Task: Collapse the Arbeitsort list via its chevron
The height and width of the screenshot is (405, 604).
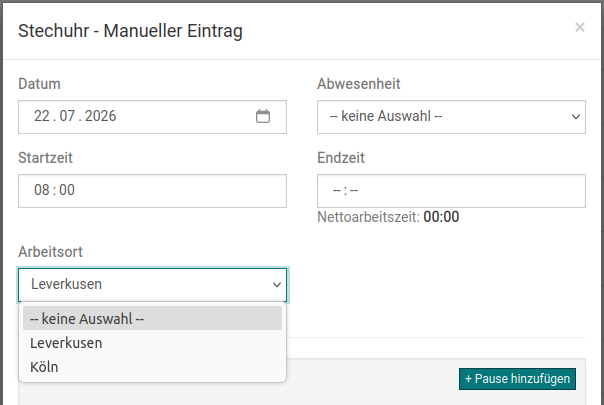Action: click(277, 285)
